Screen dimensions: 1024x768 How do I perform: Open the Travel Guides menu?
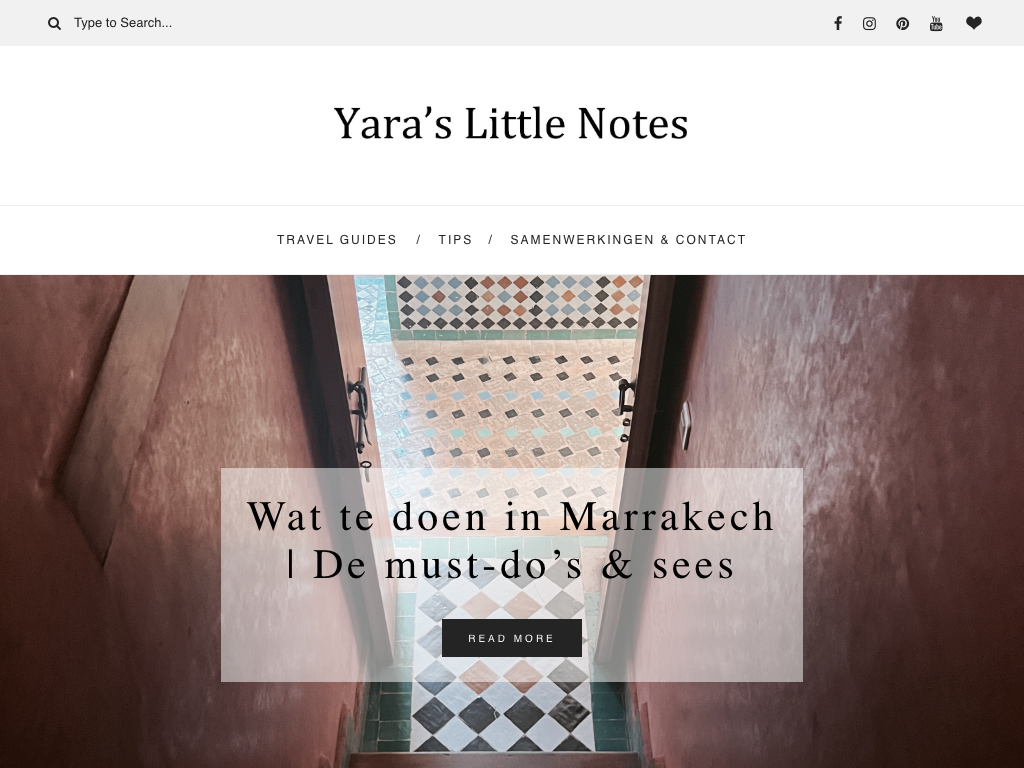(336, 240)
